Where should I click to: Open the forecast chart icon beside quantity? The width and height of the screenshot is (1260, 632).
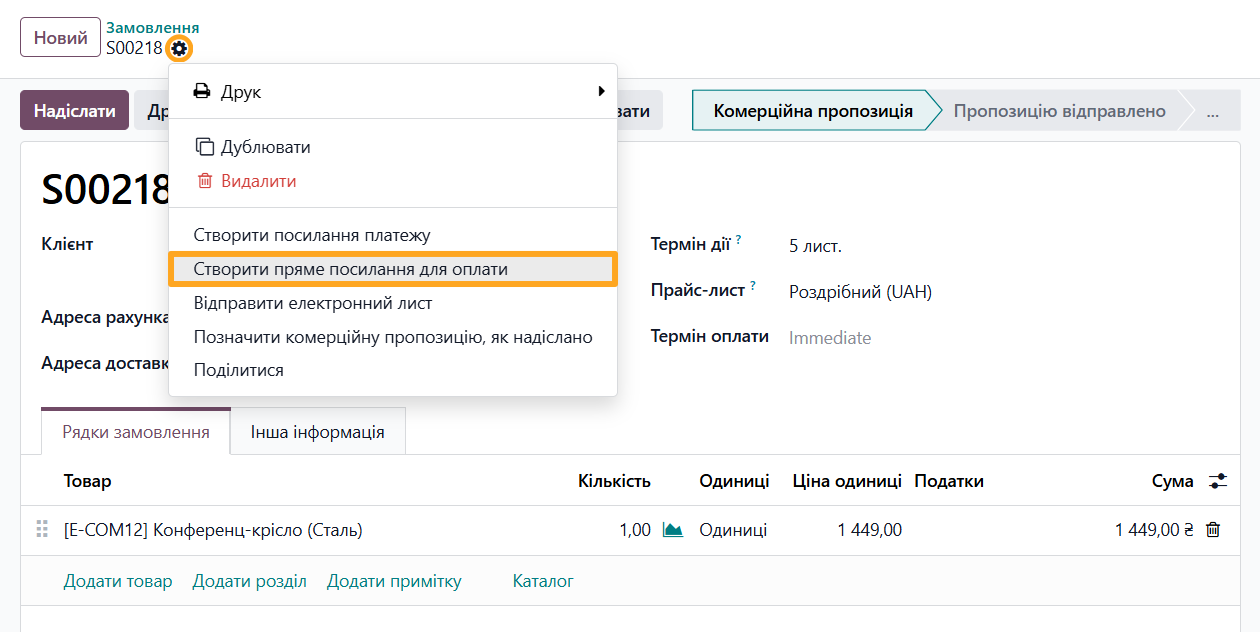point(673,530)
